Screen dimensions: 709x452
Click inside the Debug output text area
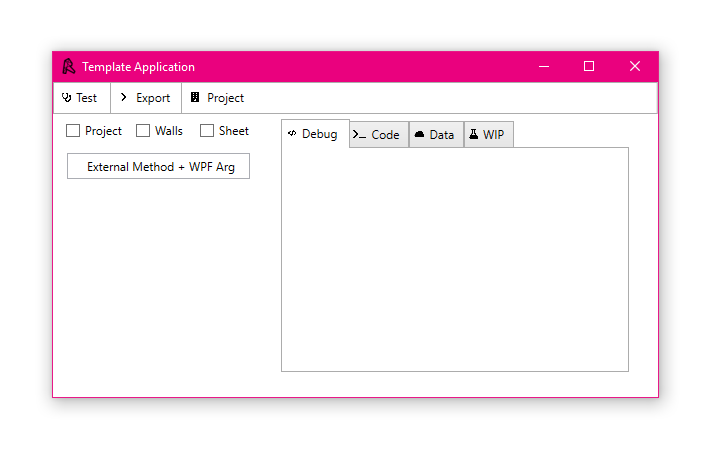pyautogui.click(x=455, y=259)
